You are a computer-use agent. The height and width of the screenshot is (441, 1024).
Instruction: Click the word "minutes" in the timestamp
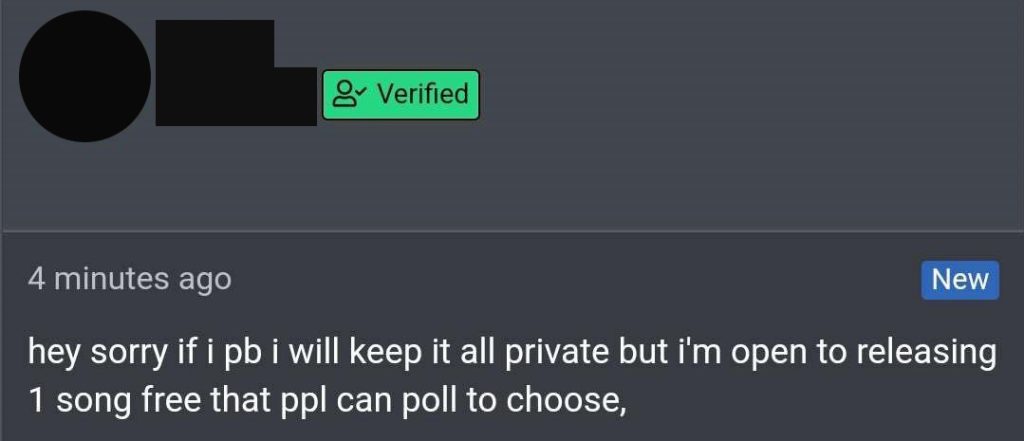(111, 279)
